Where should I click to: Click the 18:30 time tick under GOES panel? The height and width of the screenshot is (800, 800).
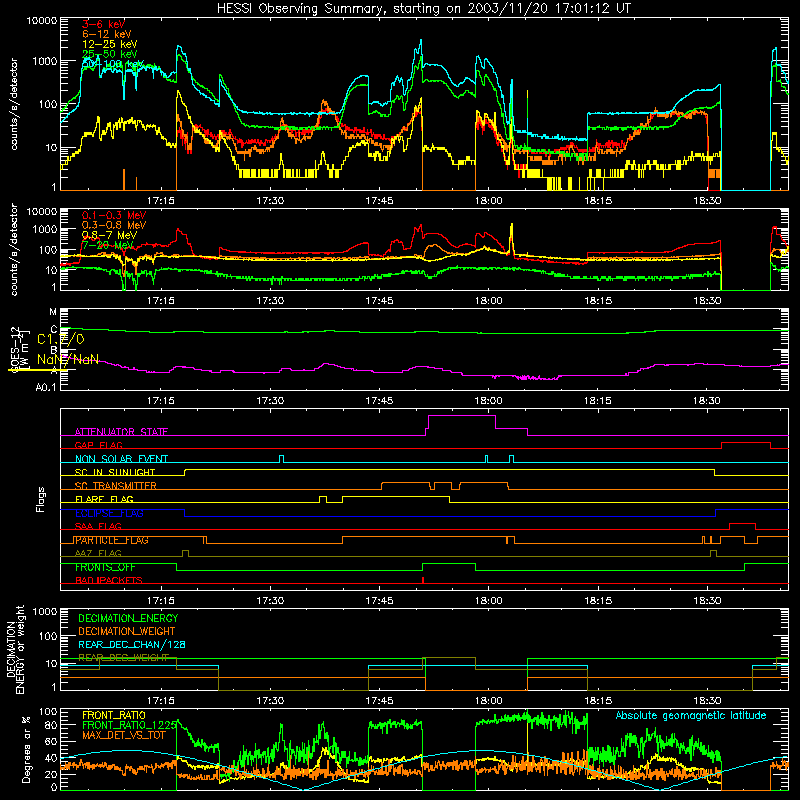click(x=707, y=401)
